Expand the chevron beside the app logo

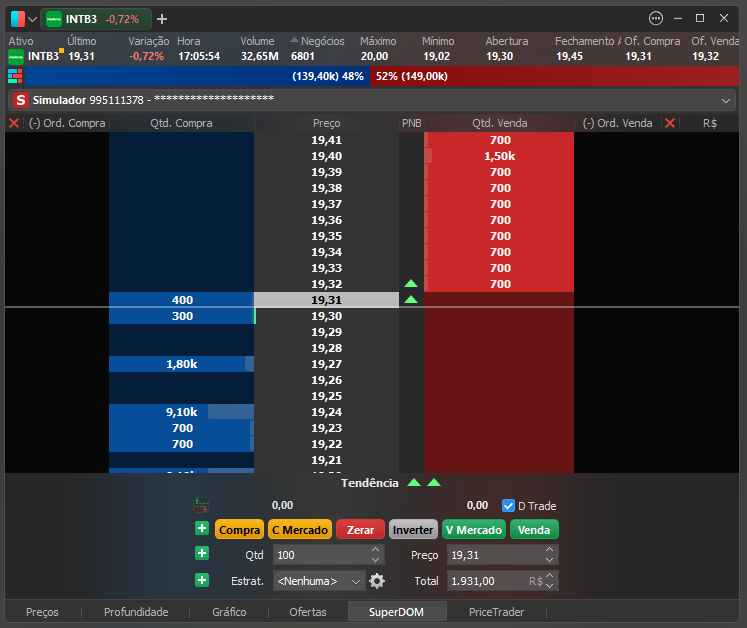tap(32, 20)
